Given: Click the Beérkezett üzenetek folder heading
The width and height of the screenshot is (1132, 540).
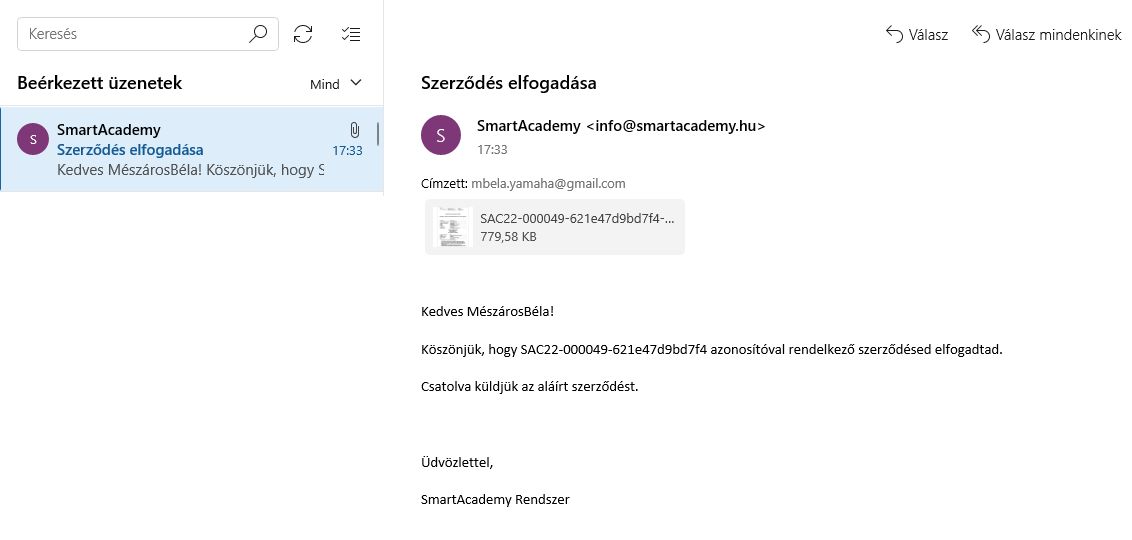Looking at the screenshot, I should click(100, 83).
